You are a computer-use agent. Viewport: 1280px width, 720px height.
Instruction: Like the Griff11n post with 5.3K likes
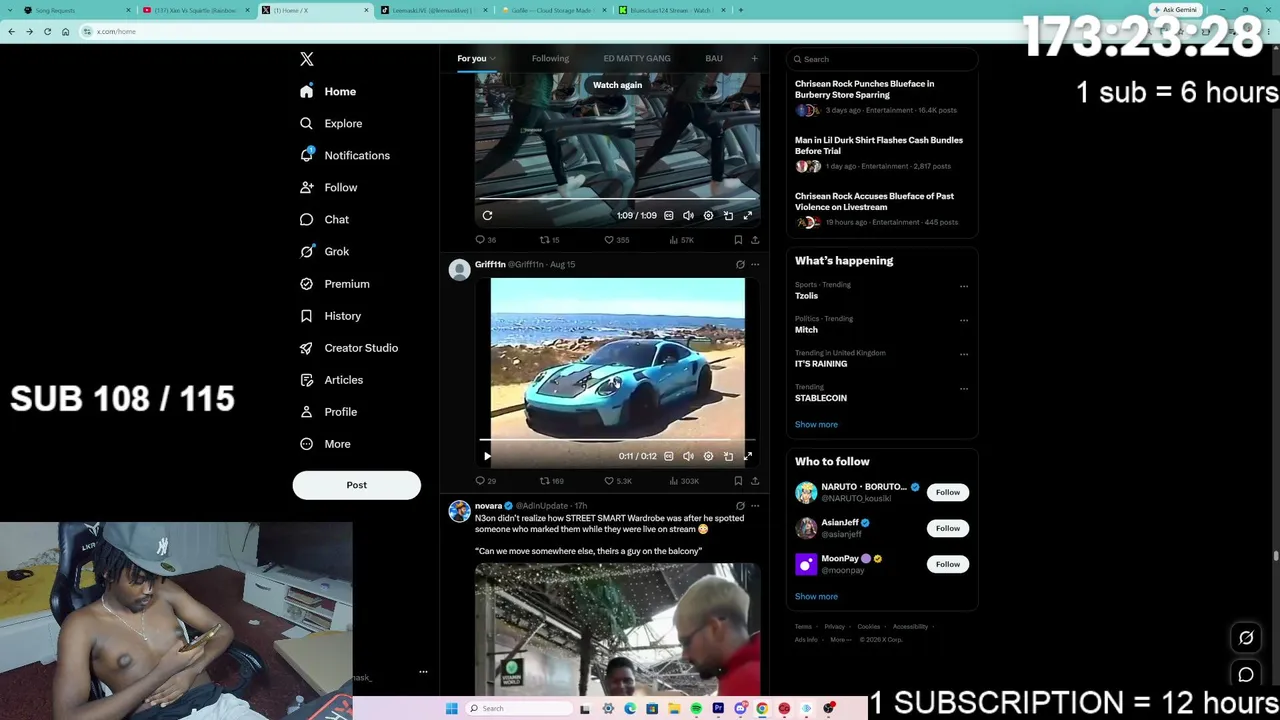tap(617, 481)
